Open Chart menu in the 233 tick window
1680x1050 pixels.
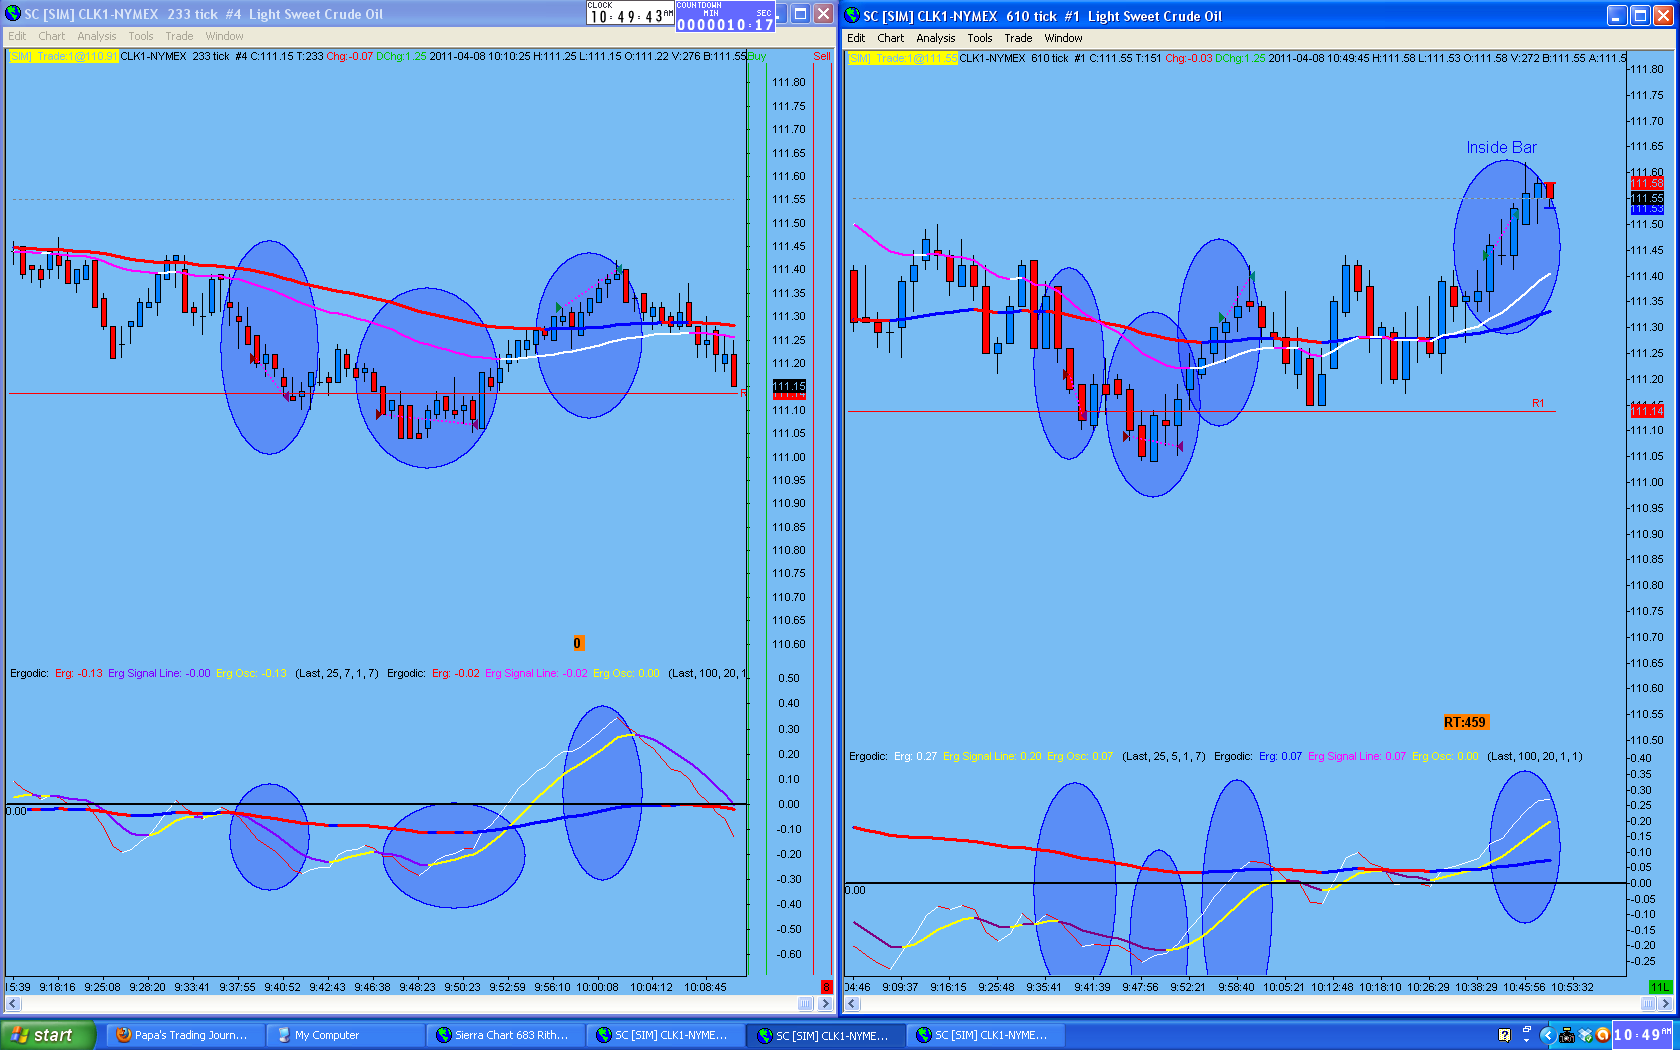coord(51,36)
